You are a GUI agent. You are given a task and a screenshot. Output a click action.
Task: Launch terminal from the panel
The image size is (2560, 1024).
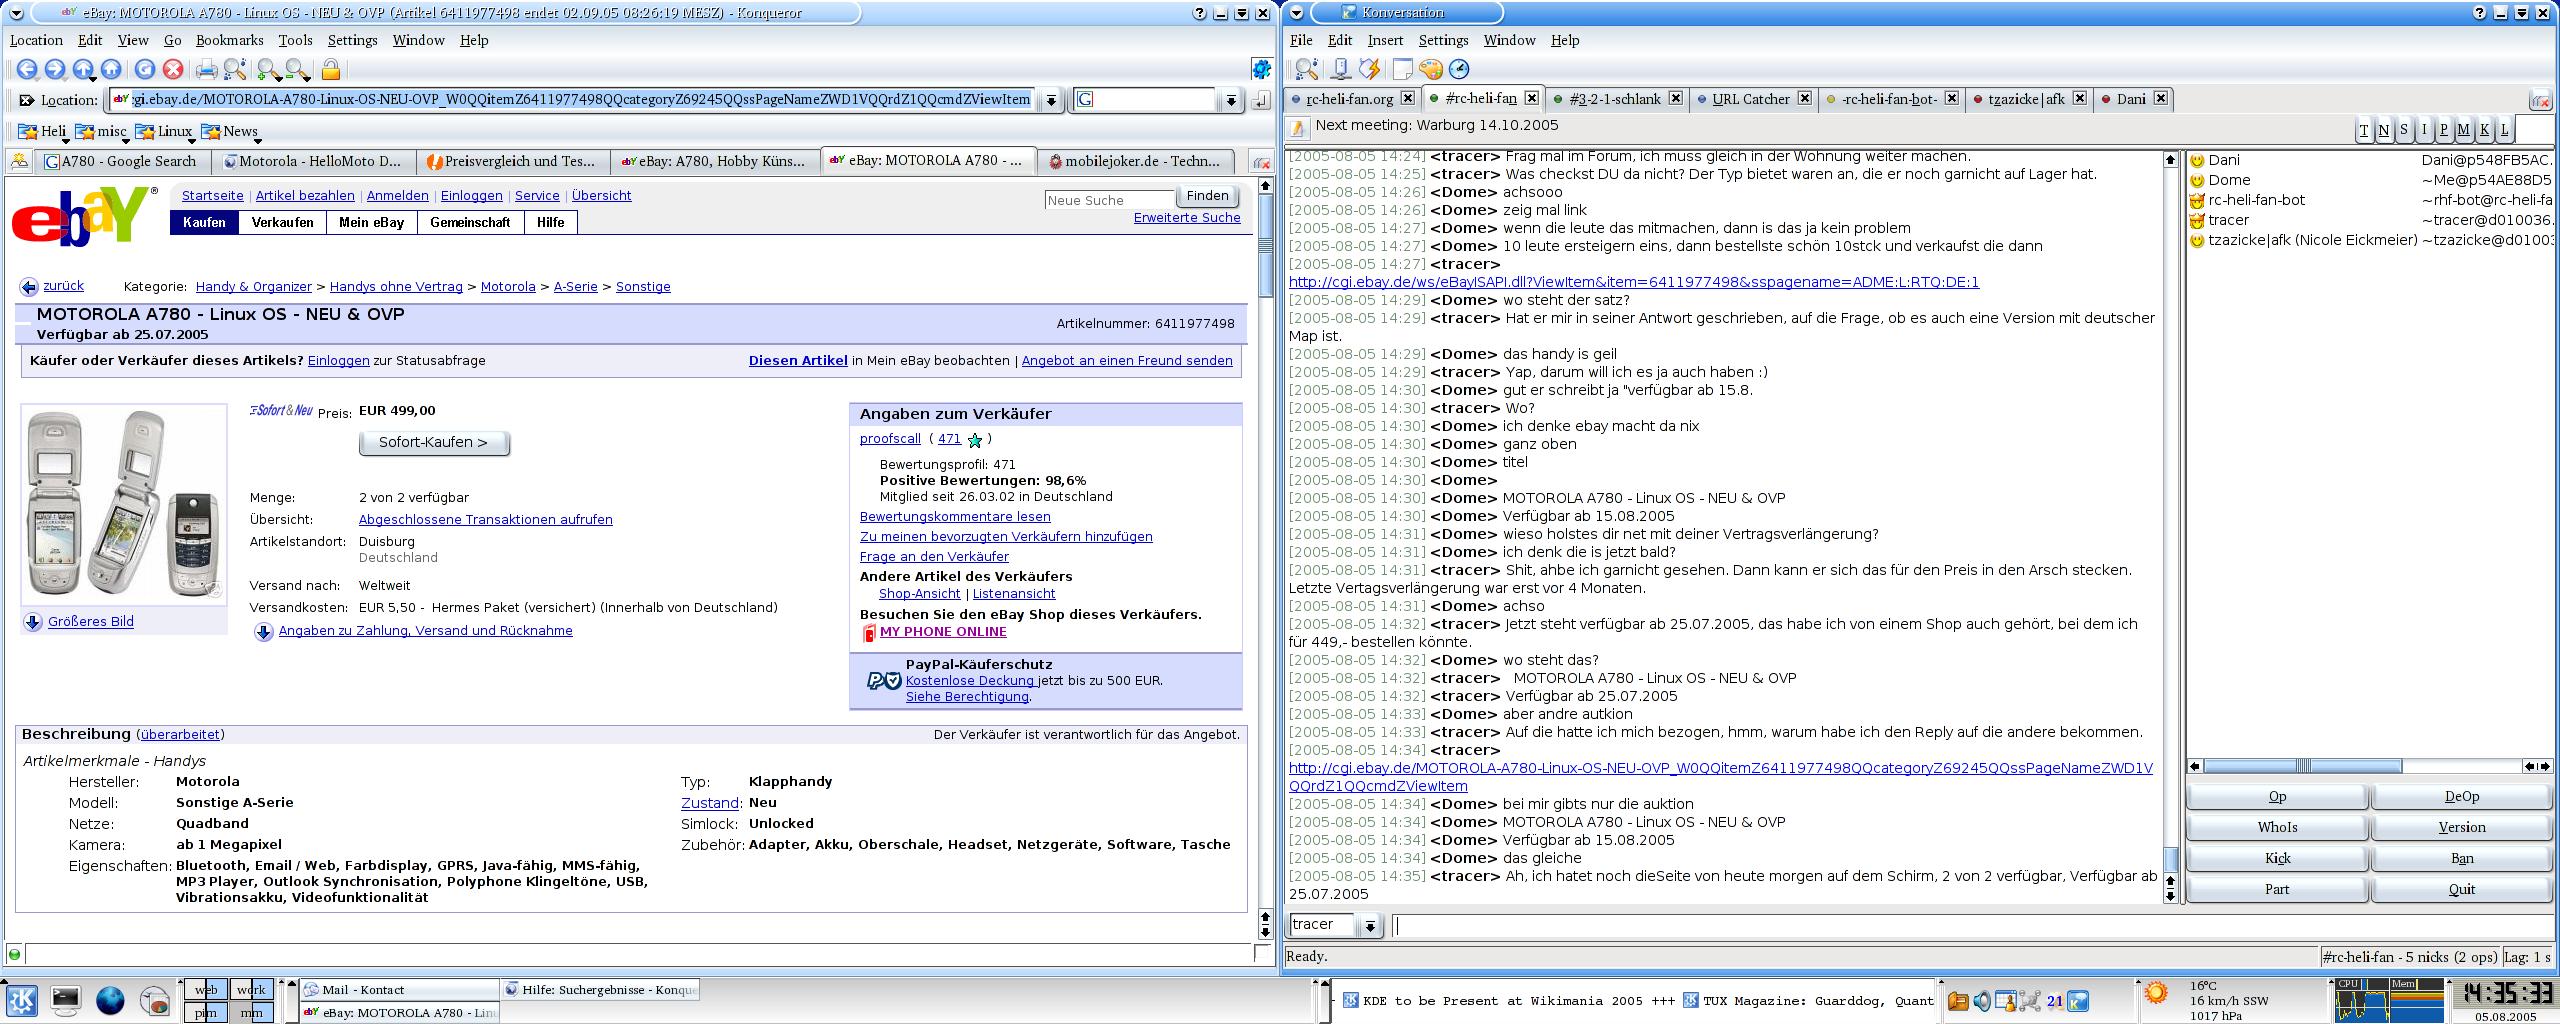pos(66,1000)
